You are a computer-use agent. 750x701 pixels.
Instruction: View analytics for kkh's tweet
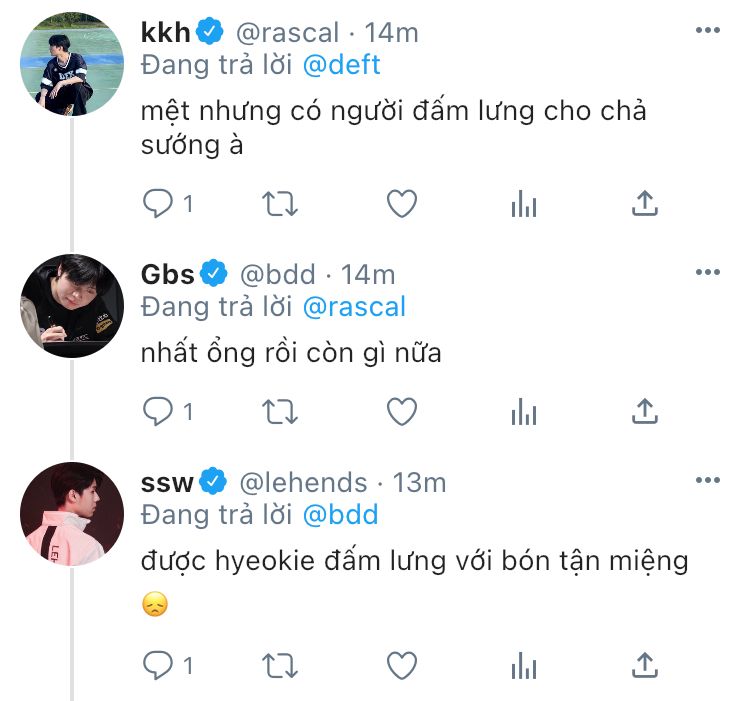tap(523, 204)
